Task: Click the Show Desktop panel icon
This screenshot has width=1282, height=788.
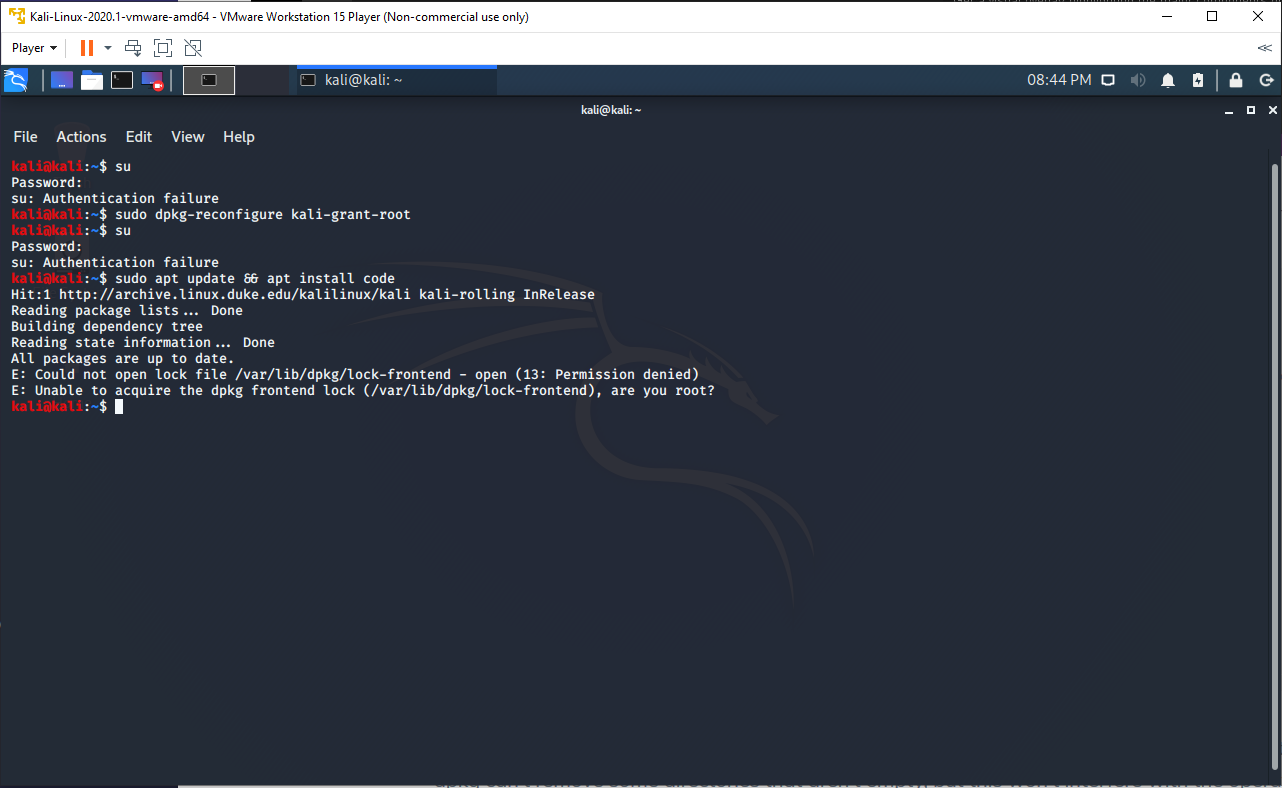Action: [x=62, y=80]
